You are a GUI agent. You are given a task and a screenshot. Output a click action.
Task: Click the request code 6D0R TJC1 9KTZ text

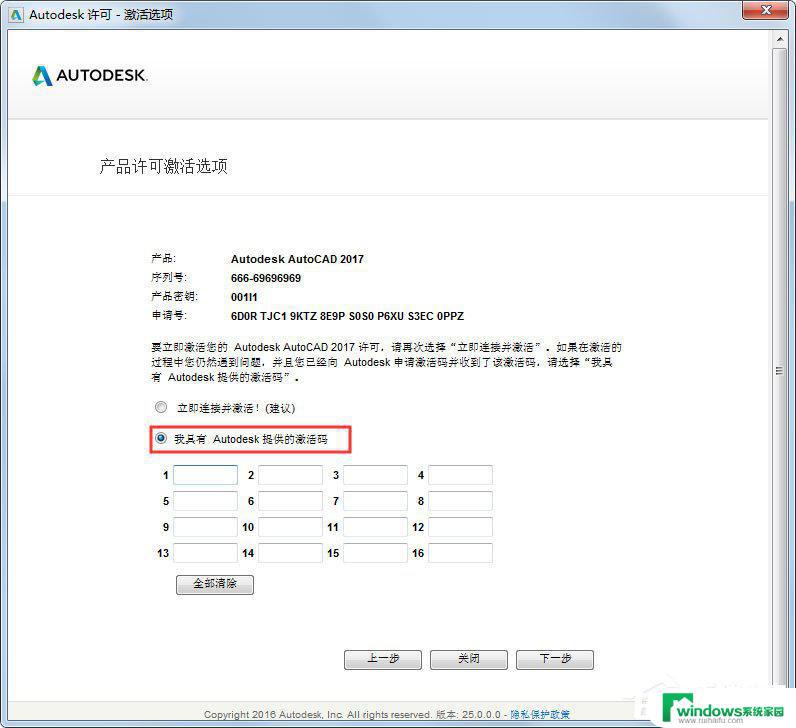point(347,316)
